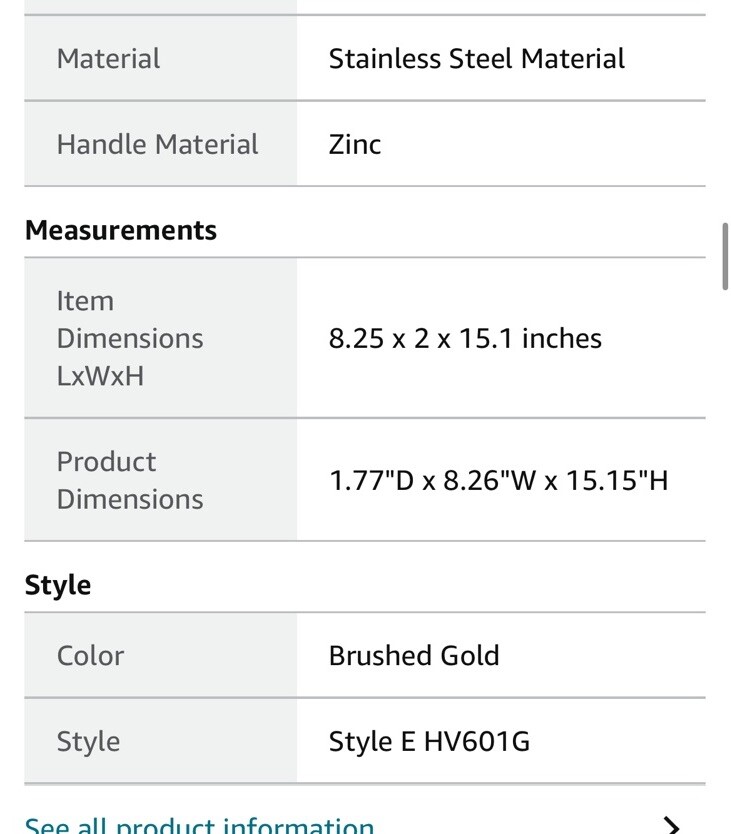Select the Material row label
Screen dimensions: 731x834
[108, 59]
